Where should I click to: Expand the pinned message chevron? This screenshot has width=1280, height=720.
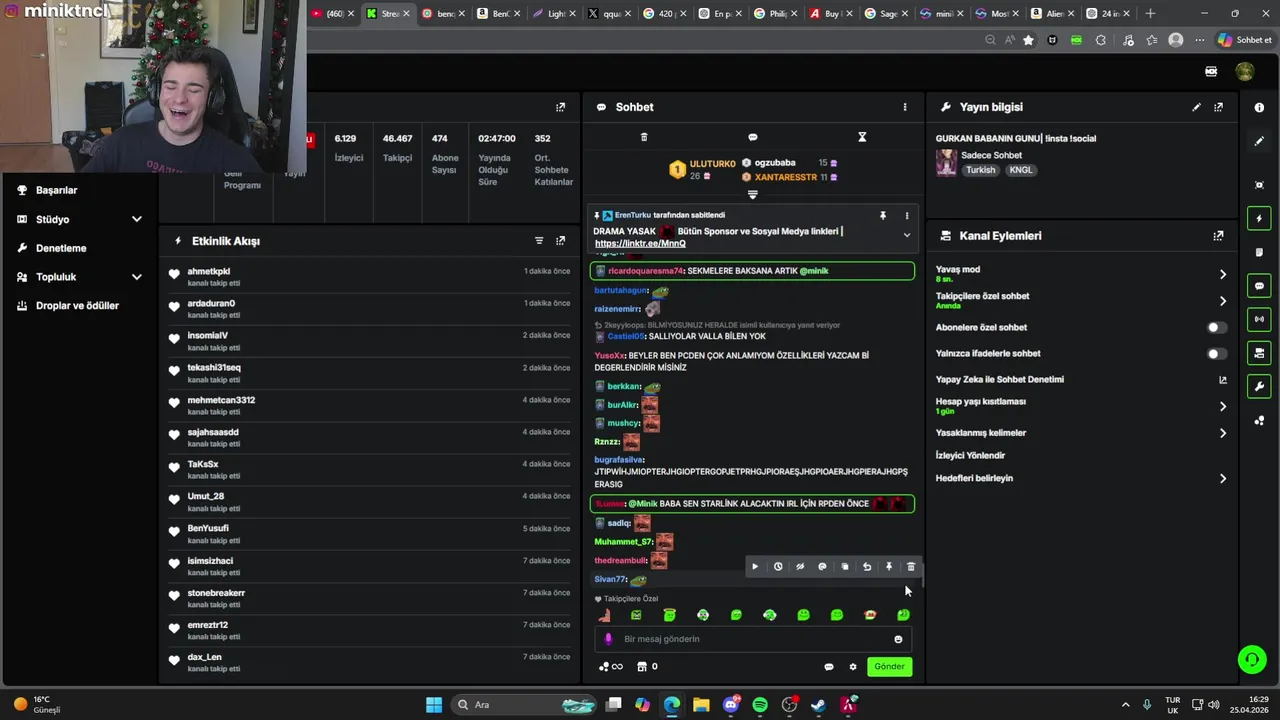pos(907,235)
